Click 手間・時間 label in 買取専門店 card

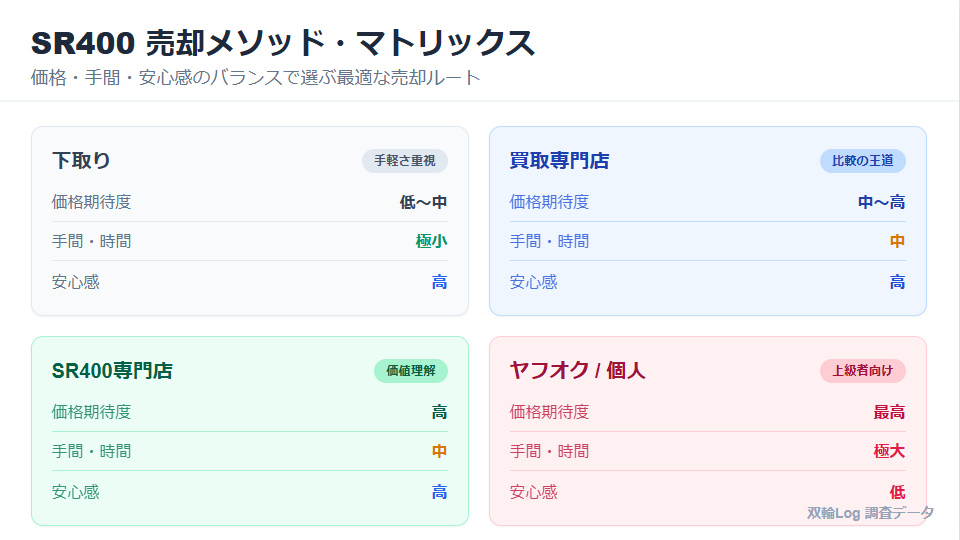[549, 241]
